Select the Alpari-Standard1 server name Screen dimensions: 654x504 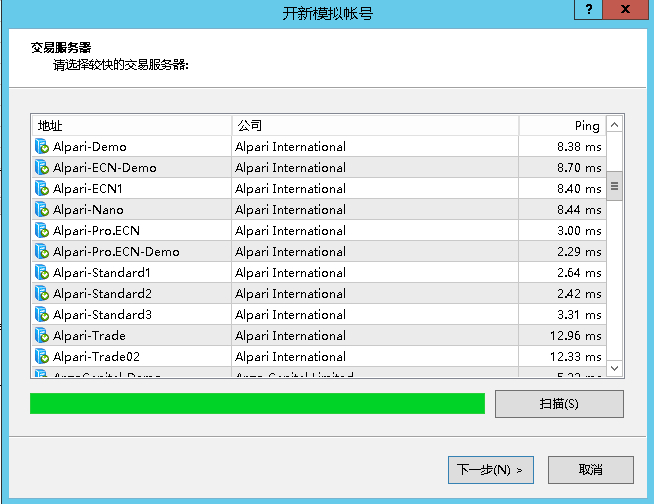102,273
